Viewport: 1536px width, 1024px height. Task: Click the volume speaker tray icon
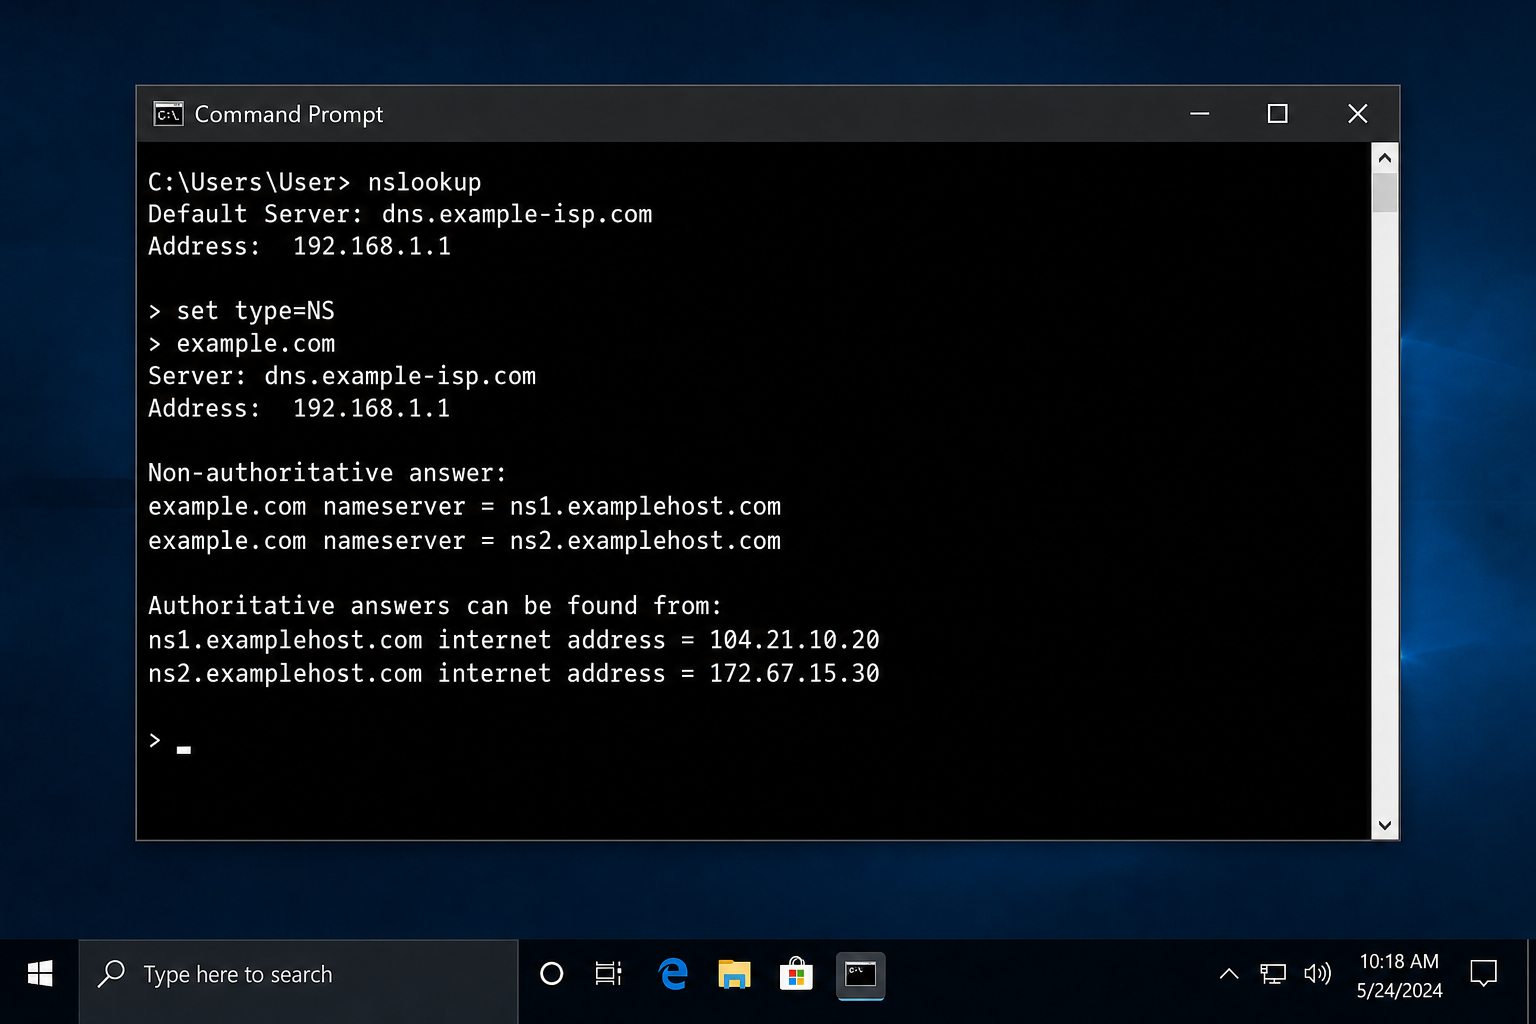point(1318,974)
